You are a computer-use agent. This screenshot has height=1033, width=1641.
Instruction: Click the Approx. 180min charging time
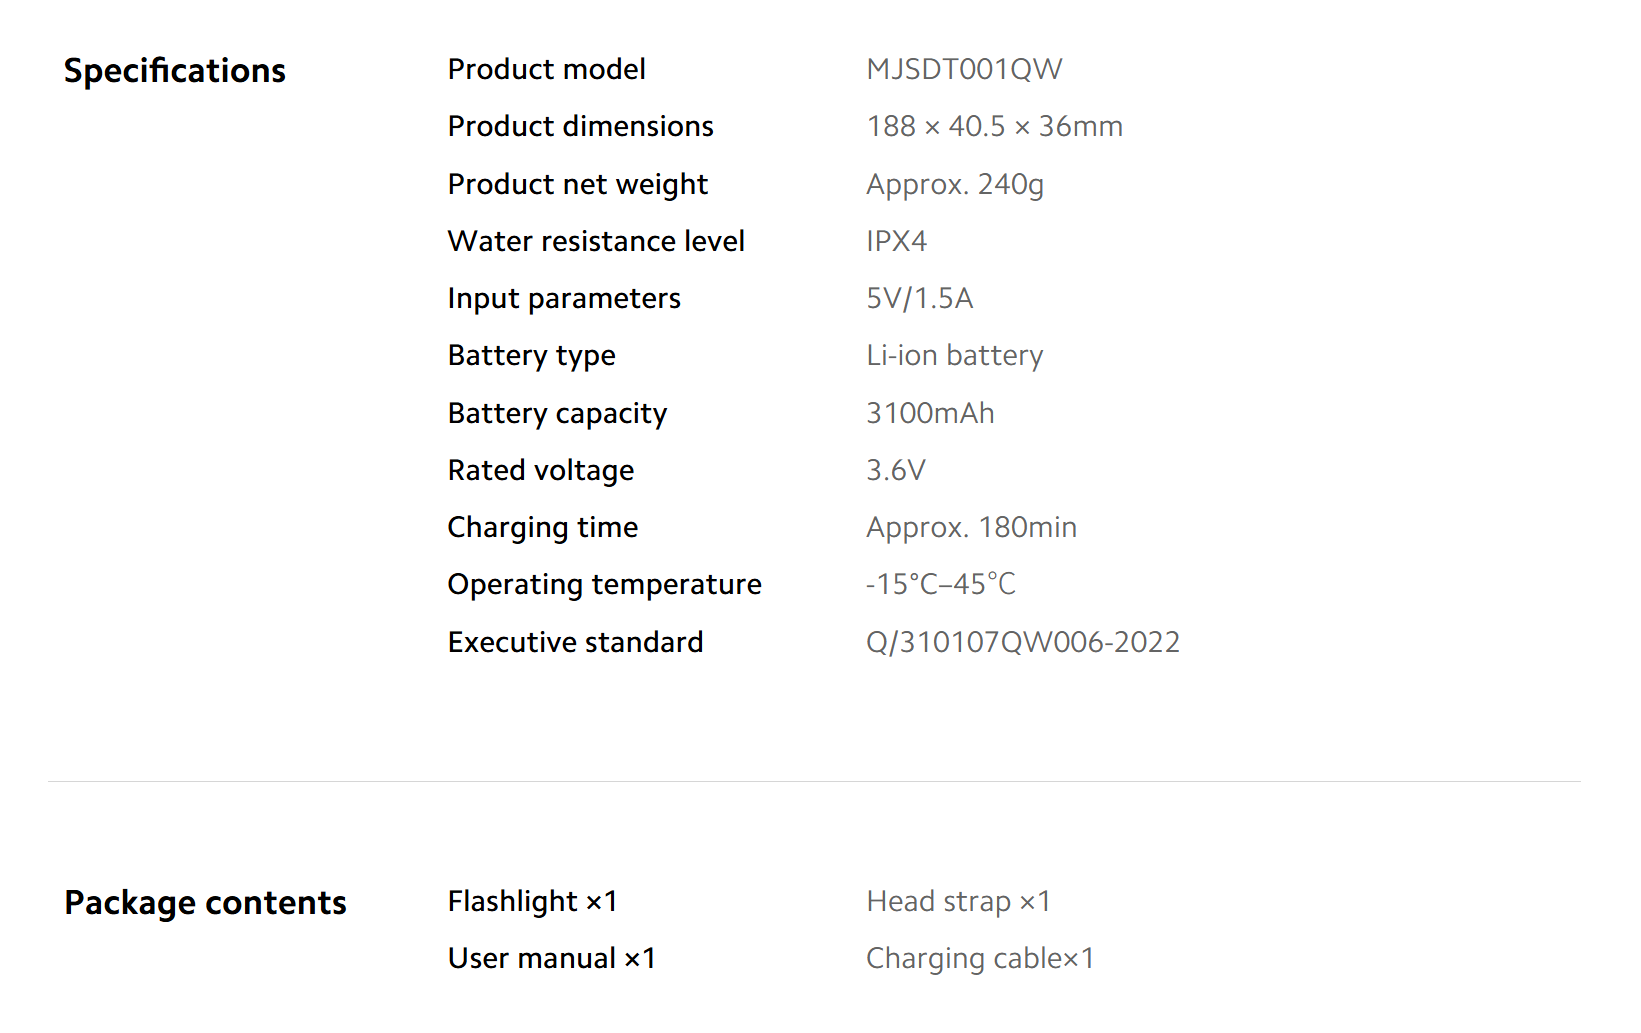tap(971, 527)
